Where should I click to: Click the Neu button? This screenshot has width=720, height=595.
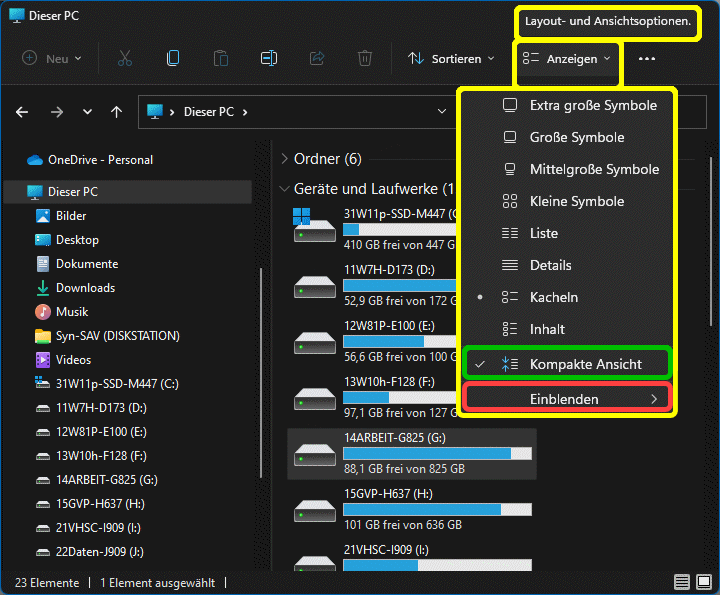click(x=52, y=59)
